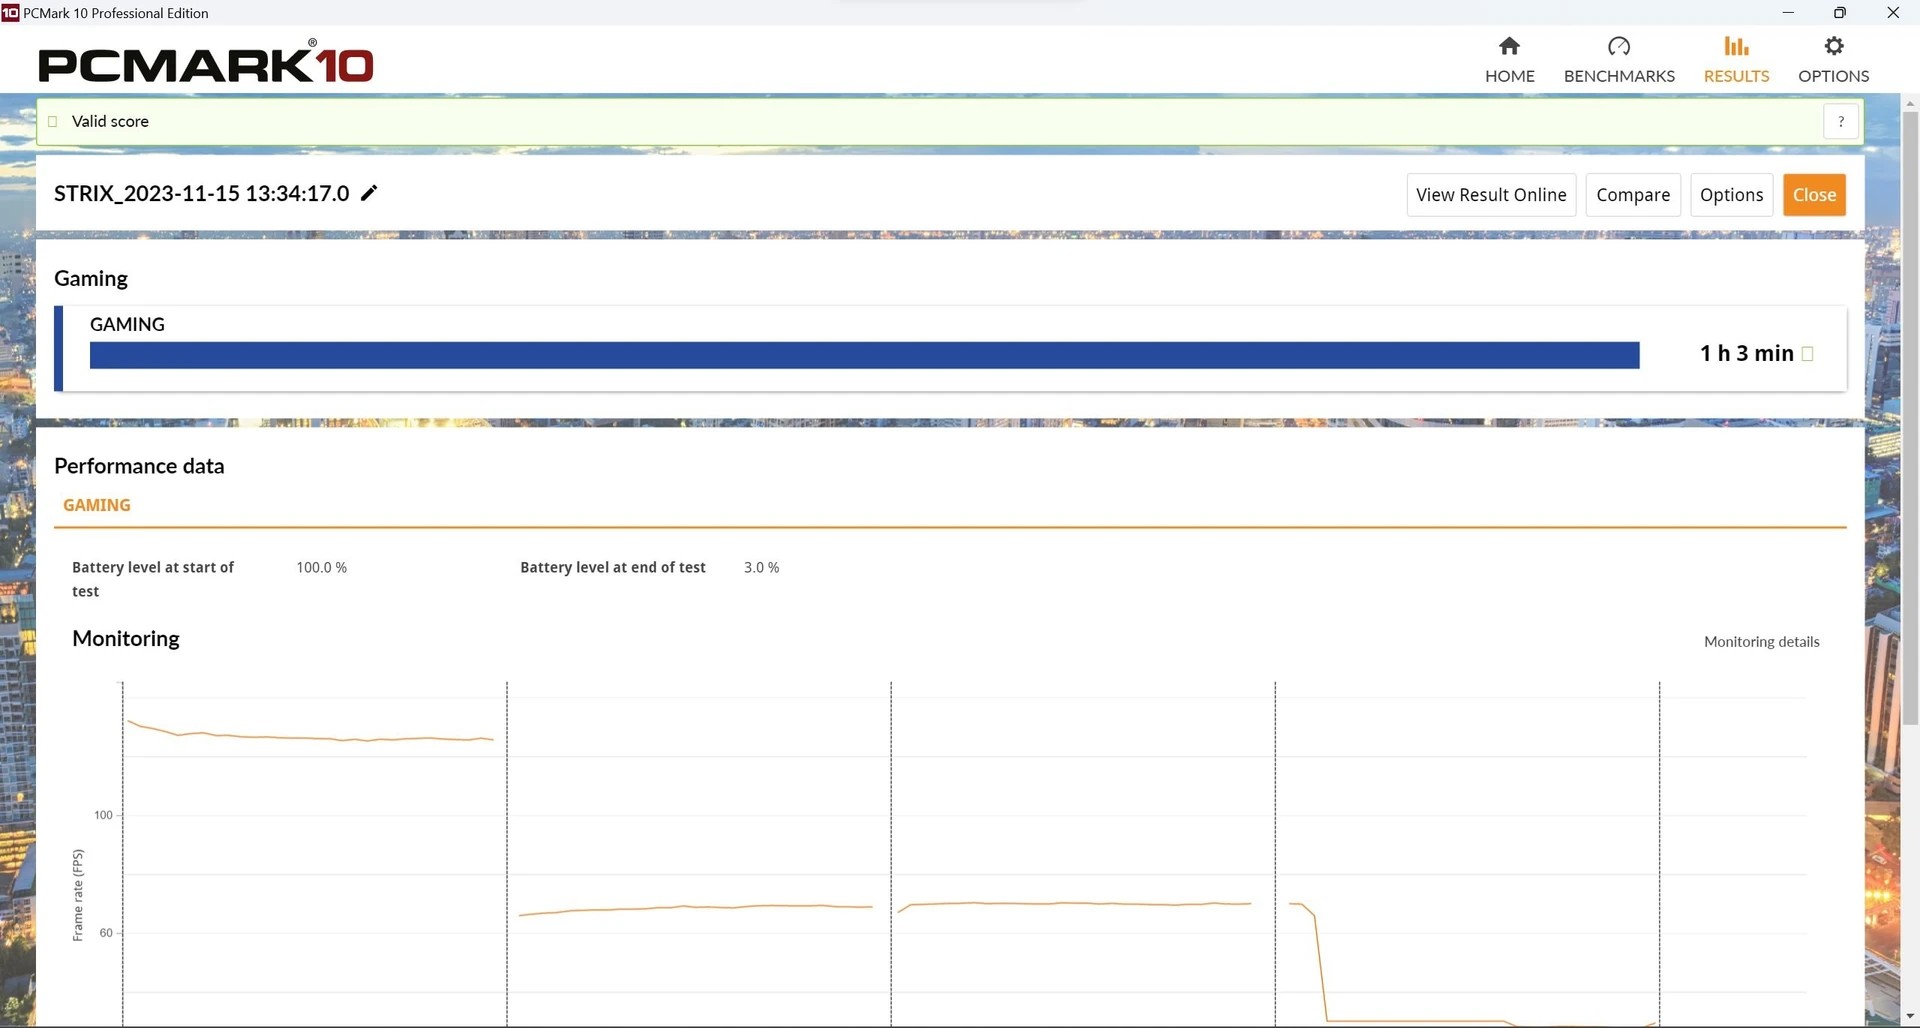The height and width of the screenshot is (1028, 1920).
Task: Open the Options button beside Compare
Action: [1731, 195]
